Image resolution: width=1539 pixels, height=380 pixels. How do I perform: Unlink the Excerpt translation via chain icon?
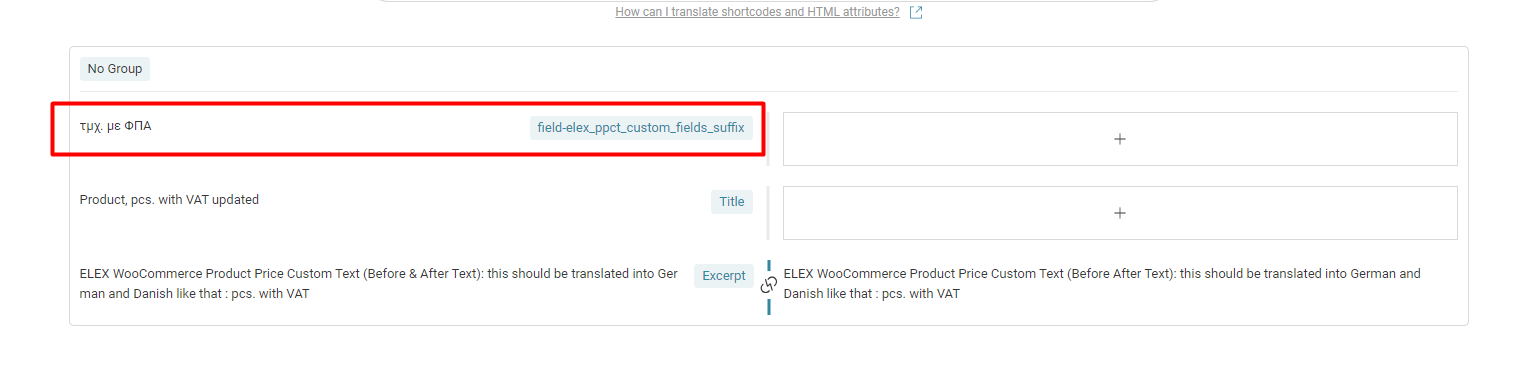click(769, 284)
